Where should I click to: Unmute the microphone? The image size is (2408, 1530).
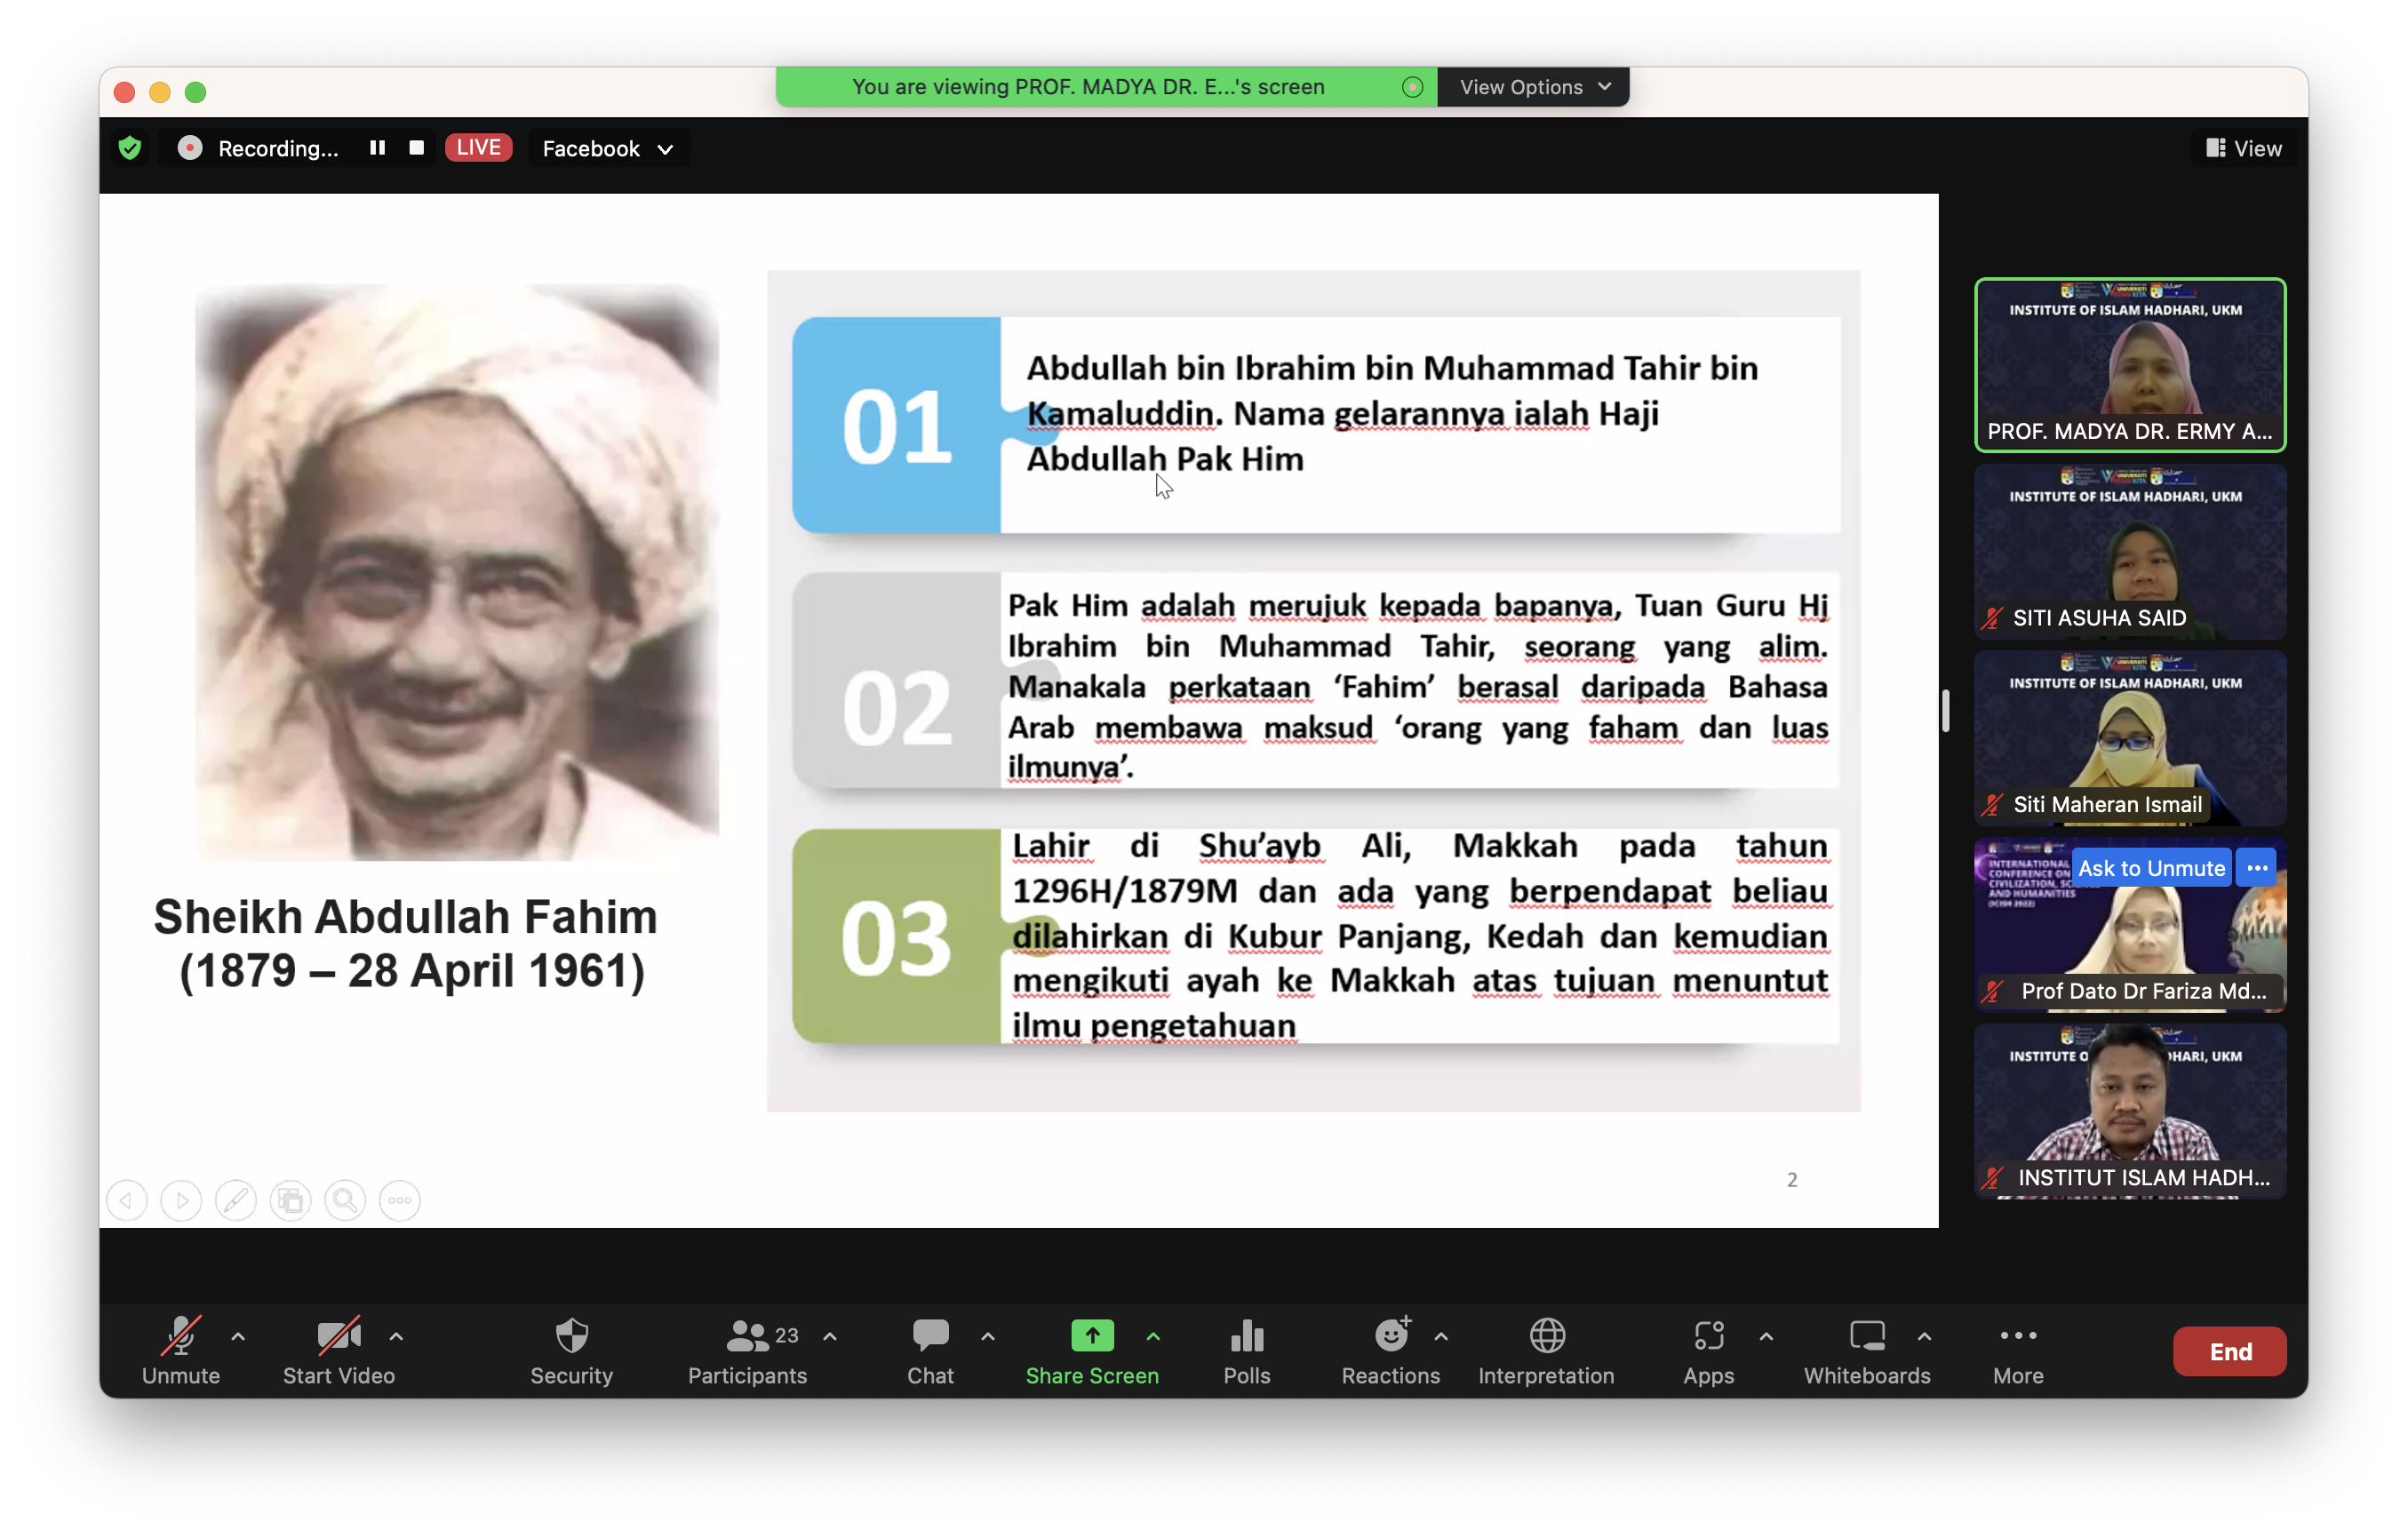point(181,1350)
